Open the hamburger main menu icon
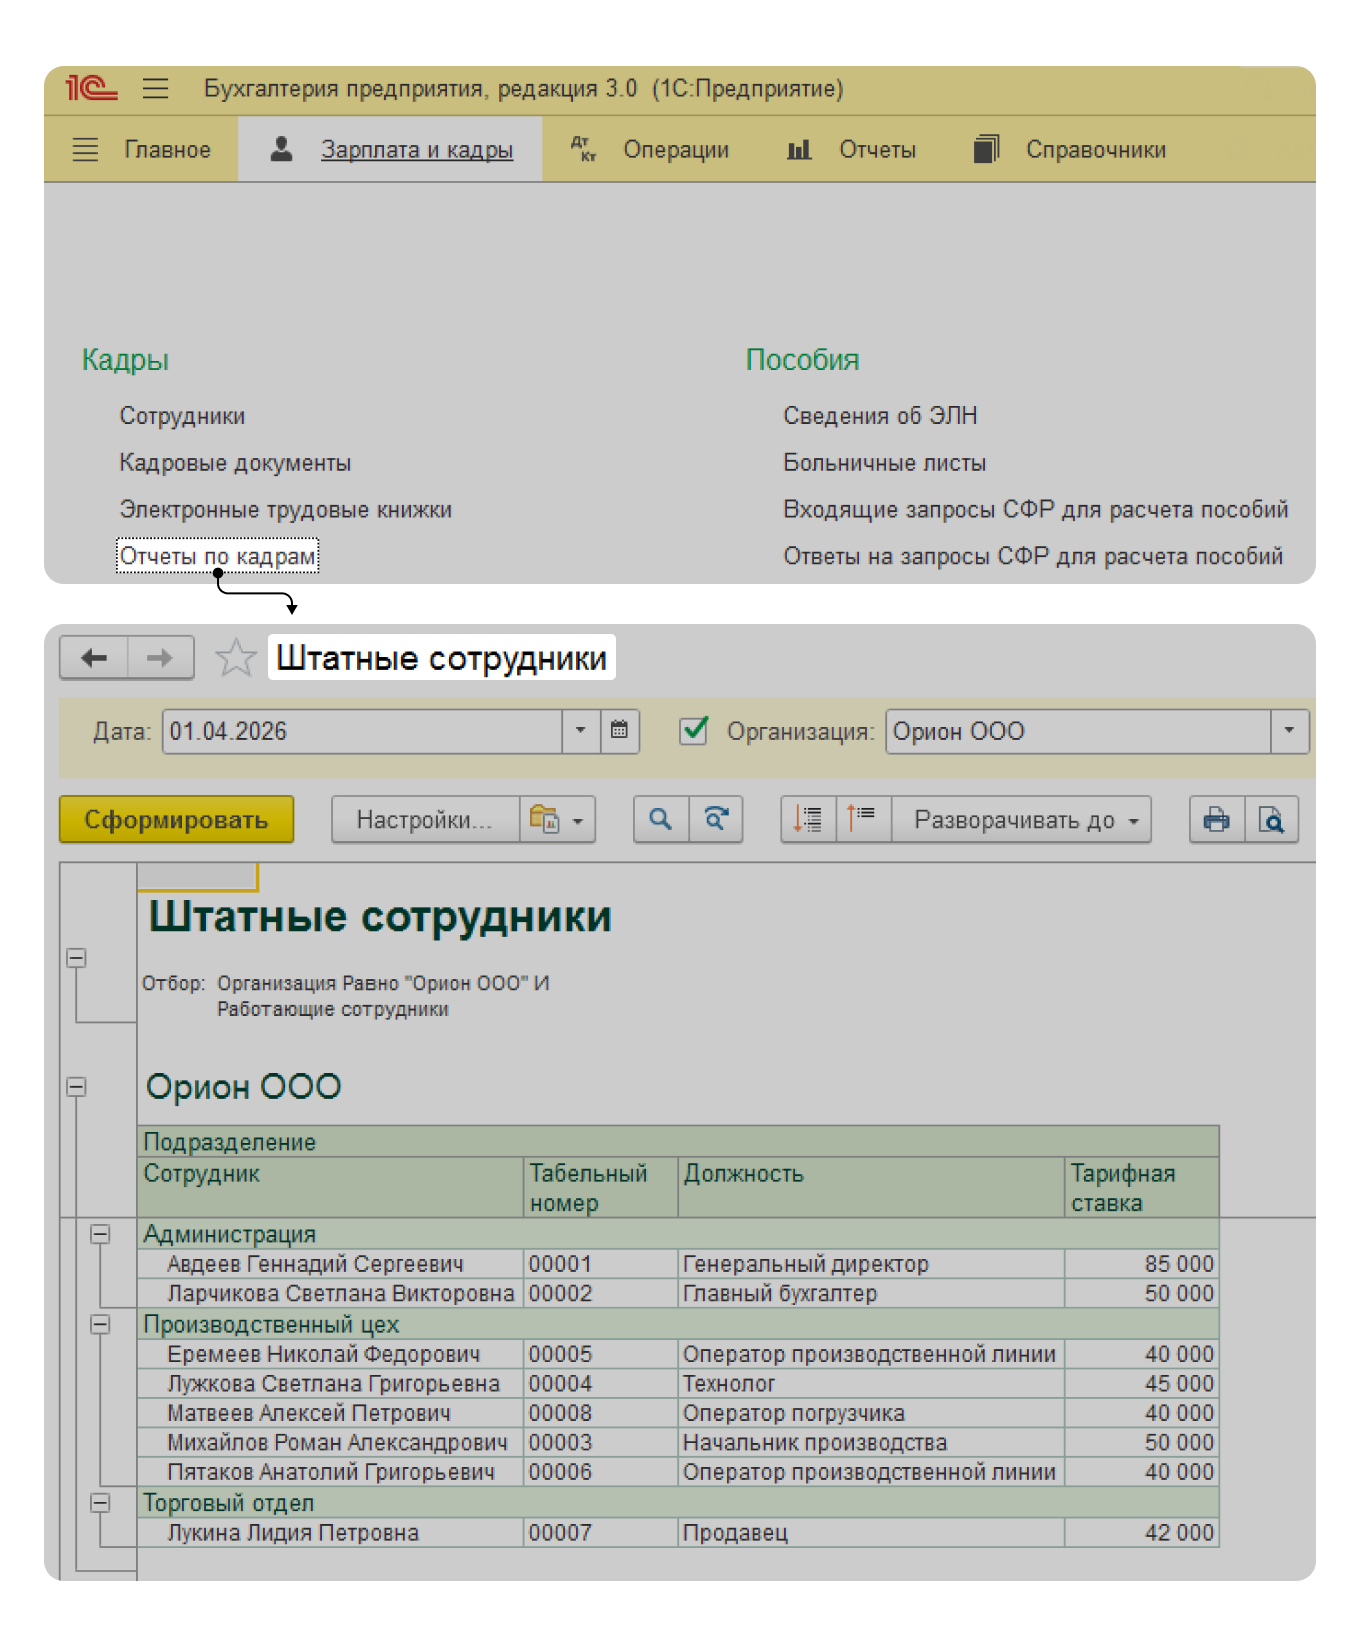 [x=155, y=88]
